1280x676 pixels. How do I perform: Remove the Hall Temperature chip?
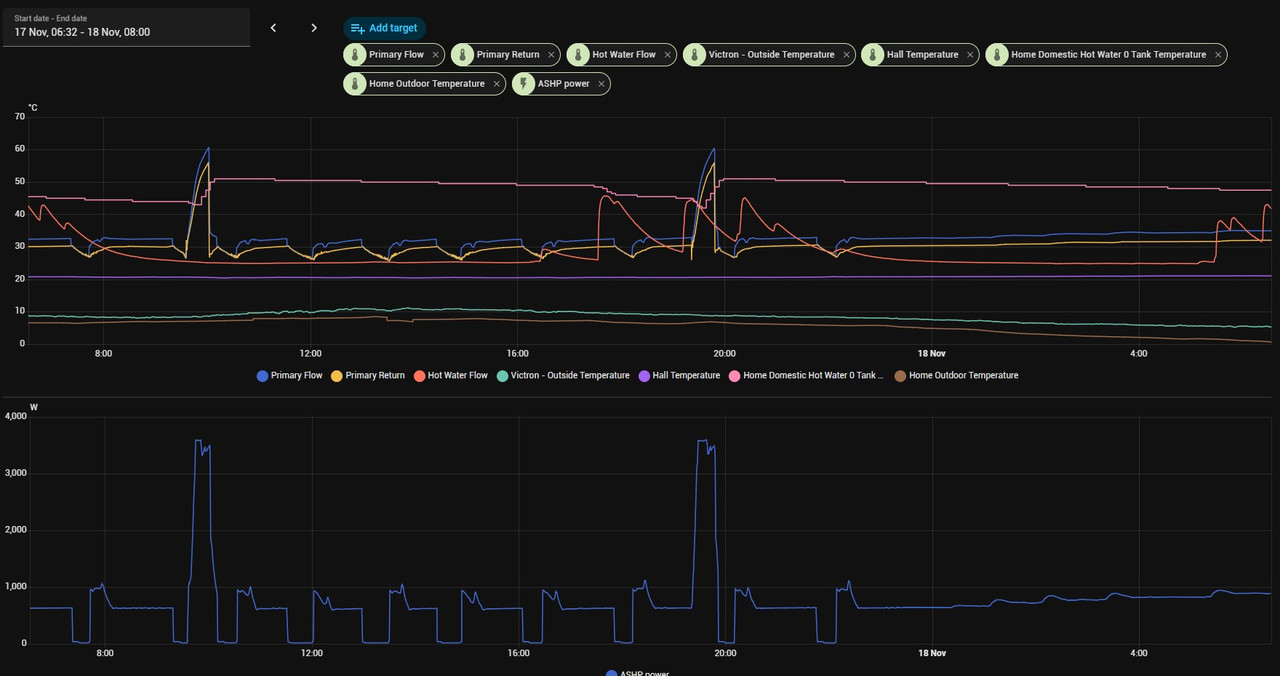970,55
